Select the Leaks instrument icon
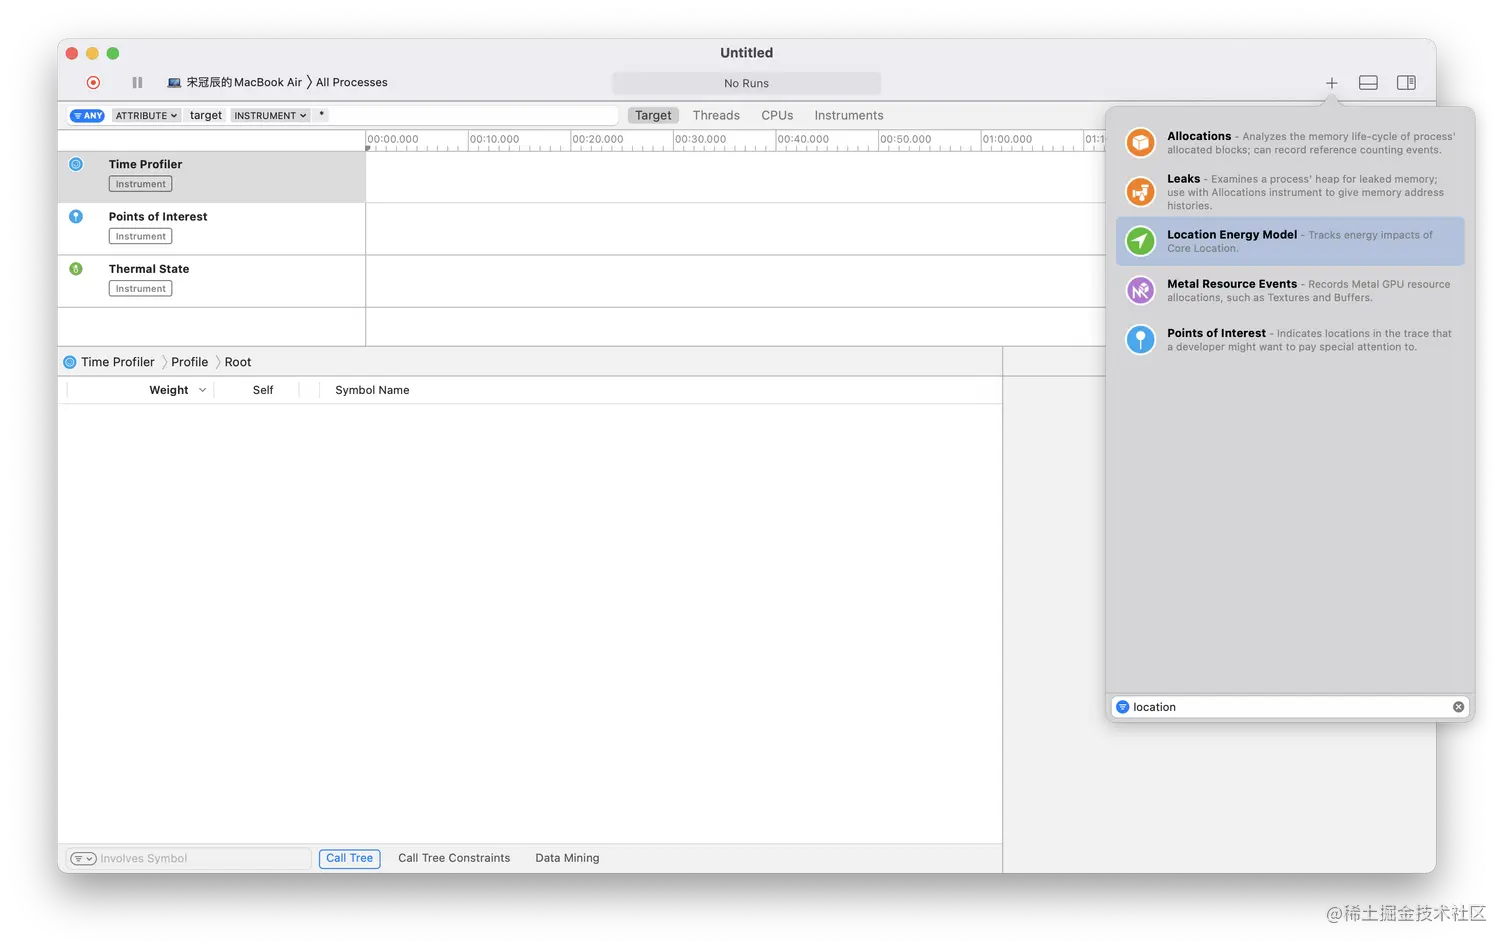 1140,191
